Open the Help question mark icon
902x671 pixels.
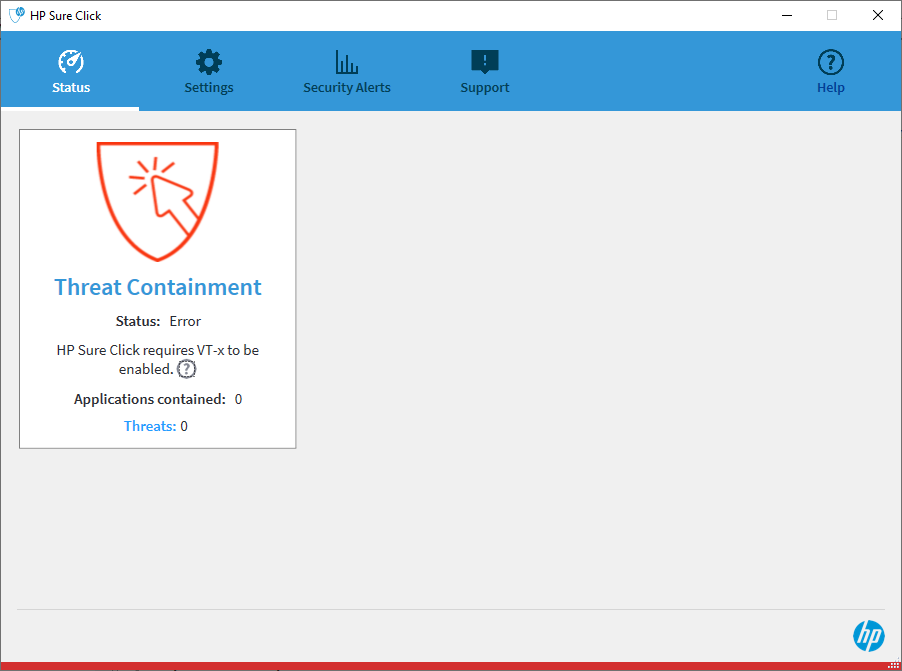[830, 62]
